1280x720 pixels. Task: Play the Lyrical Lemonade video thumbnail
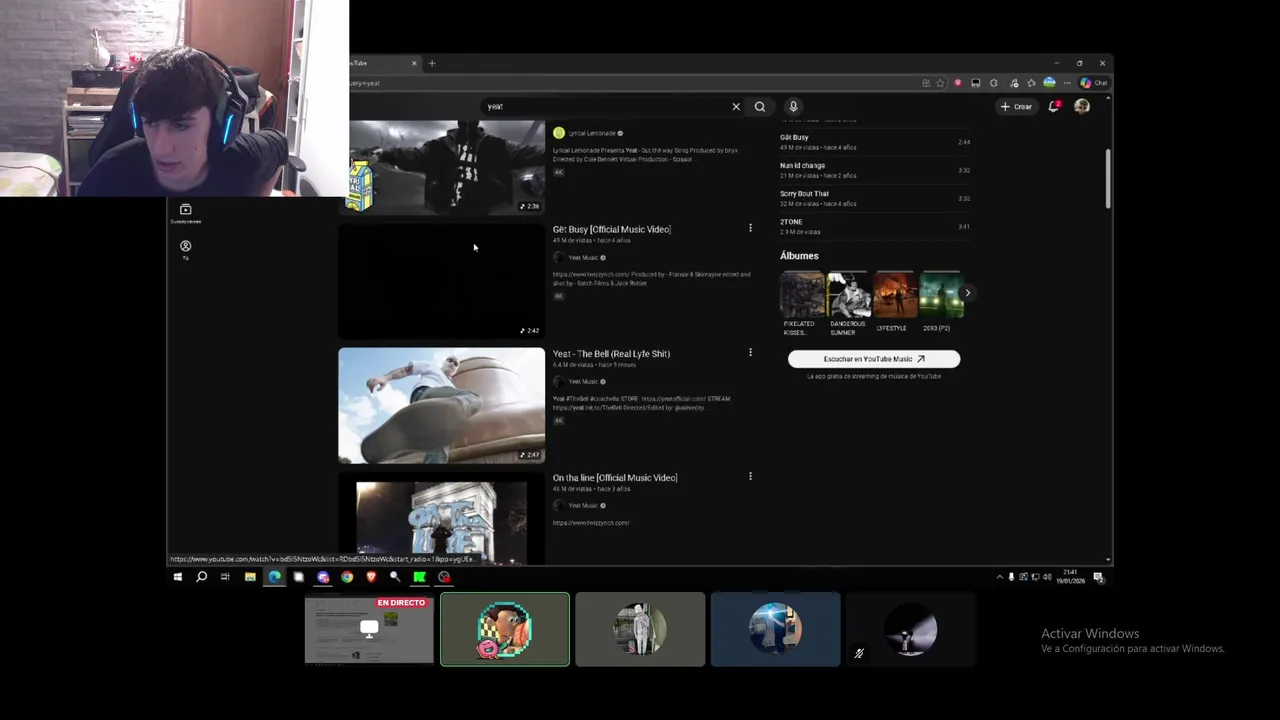click(x=442, y=167)
